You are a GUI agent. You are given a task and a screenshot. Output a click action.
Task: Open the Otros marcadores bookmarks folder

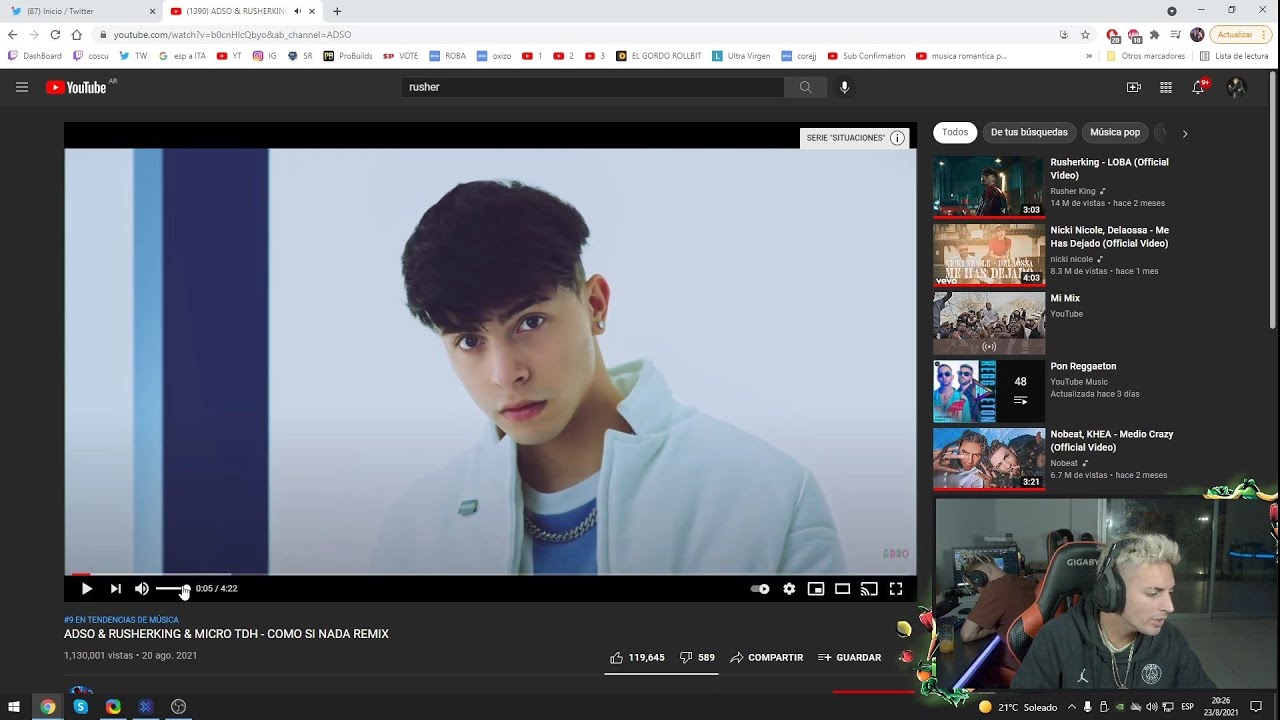[1145, 56]
